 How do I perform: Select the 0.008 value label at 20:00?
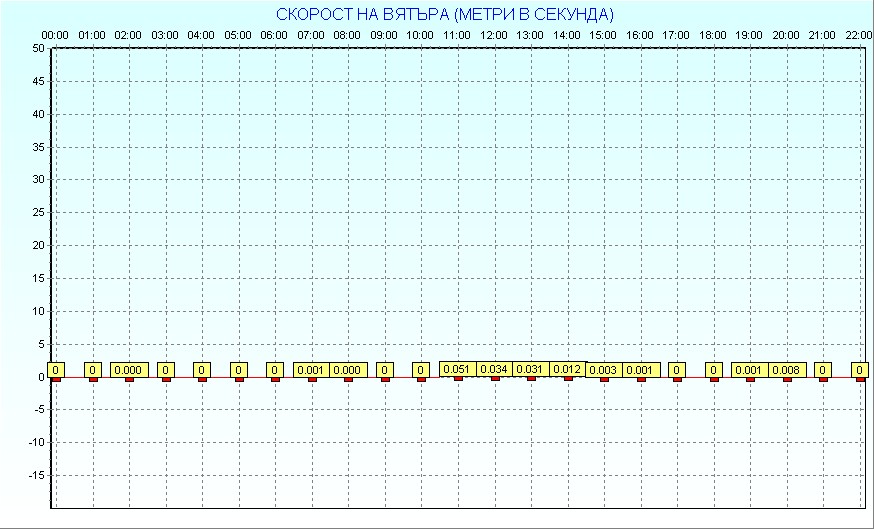pos(786,370)
